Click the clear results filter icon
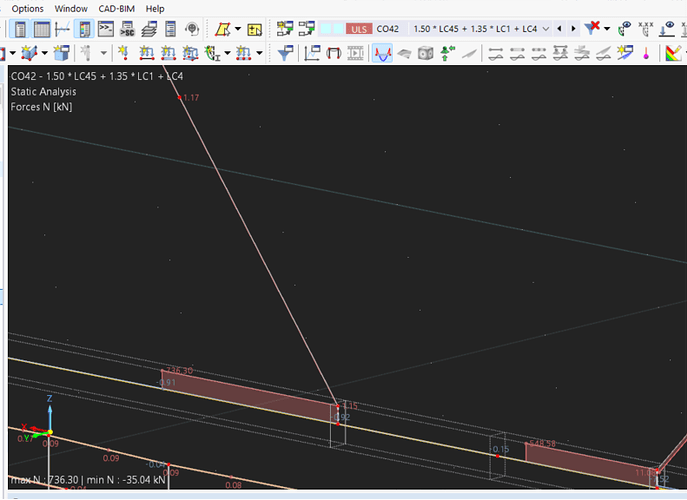The image size is (687, 500). 592,28
